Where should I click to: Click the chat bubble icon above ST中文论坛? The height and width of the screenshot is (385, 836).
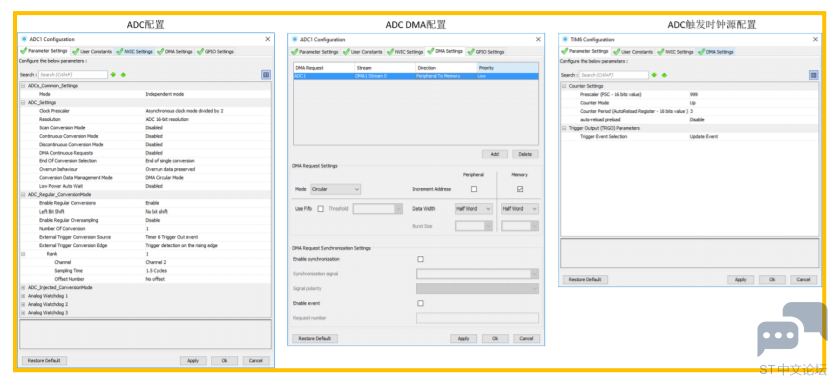791,328
